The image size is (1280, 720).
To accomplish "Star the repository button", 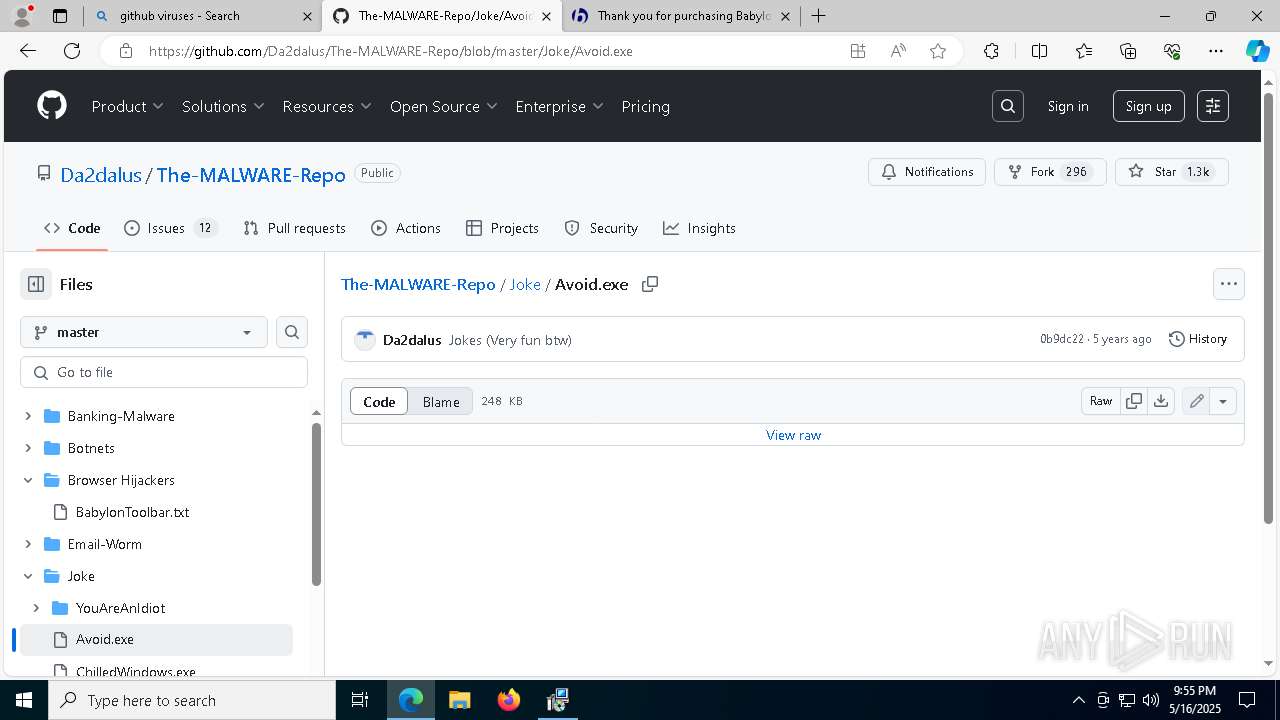I will (1171, 172).
